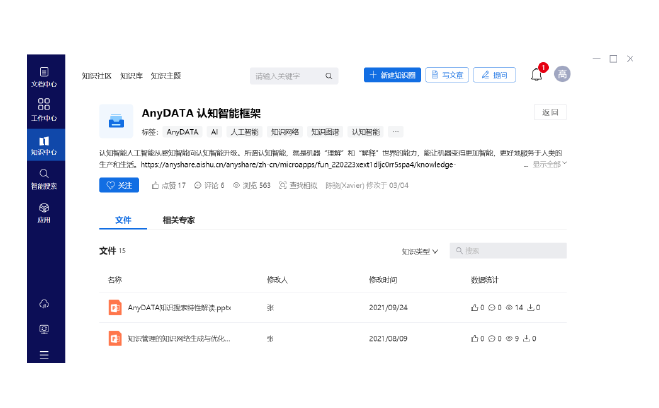Maximize the application window

tap(613, 59)
